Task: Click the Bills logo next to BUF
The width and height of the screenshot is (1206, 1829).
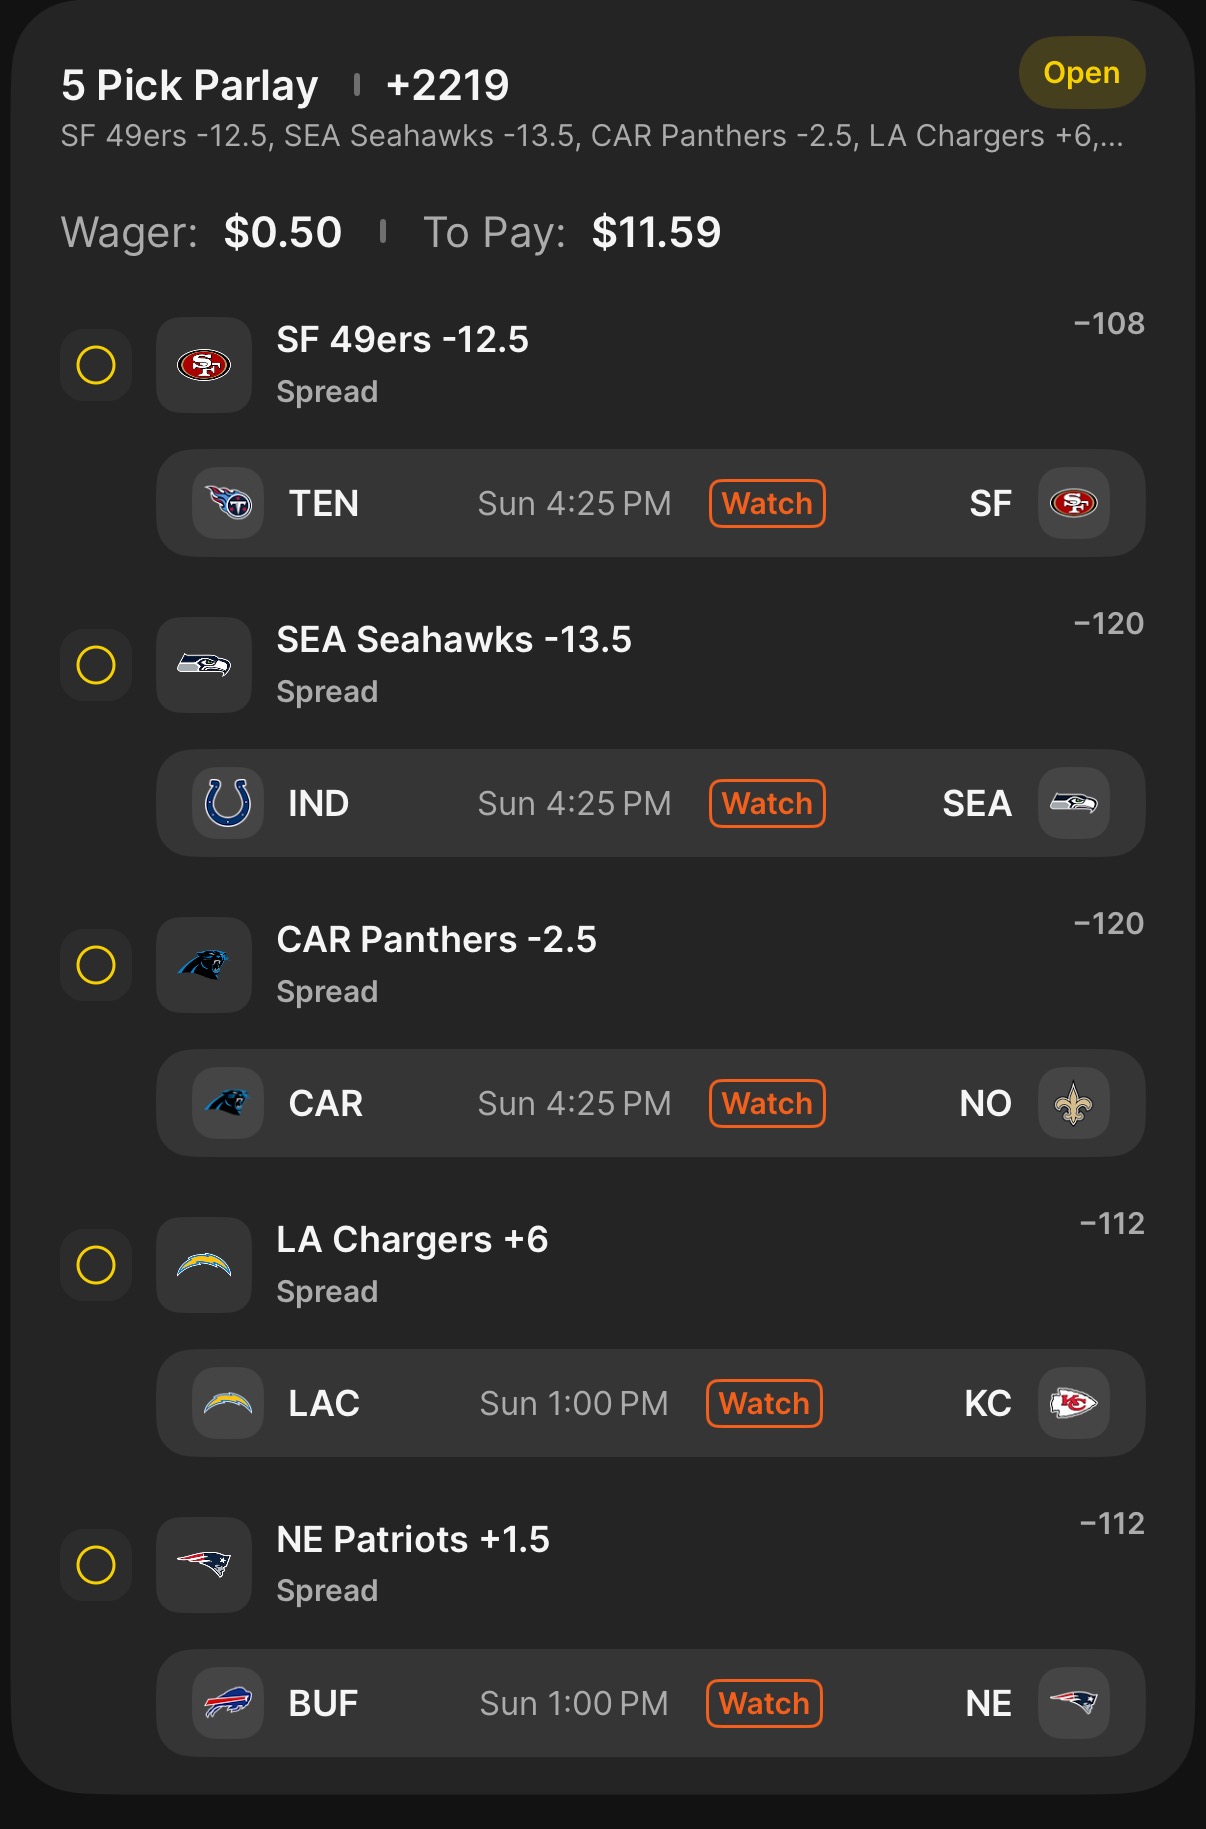Action: pyautogui.click(x=228, y=1703)
